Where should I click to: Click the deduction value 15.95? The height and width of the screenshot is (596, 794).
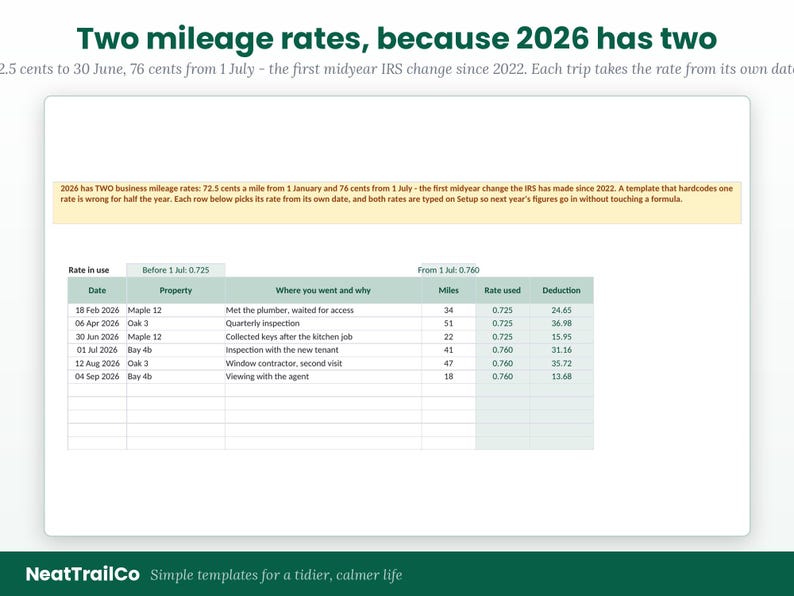tap(562, 337)
